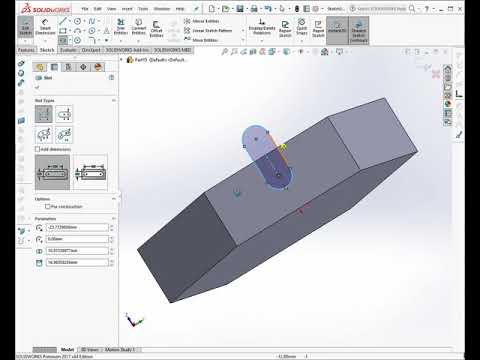Click the slot width parameter field

pos(77,251)
